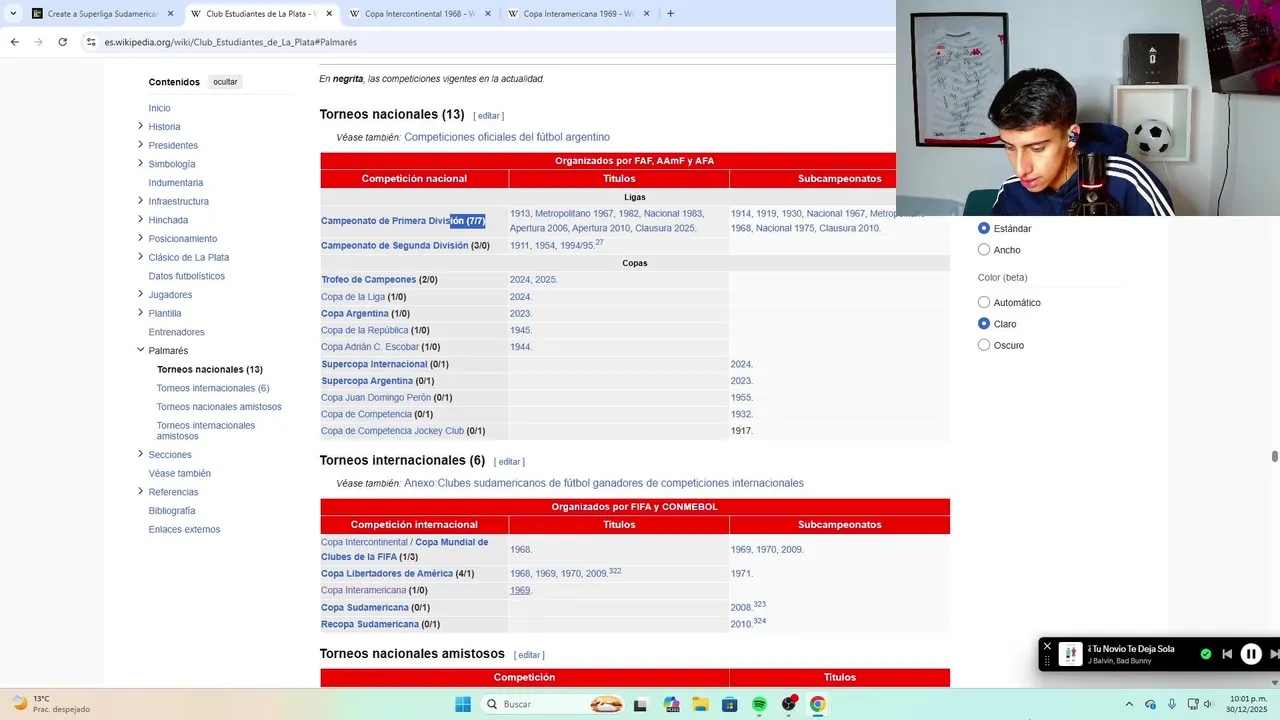Jump to Enlaces externos in contents
The image size is (1280, 720).
[184, 529]
